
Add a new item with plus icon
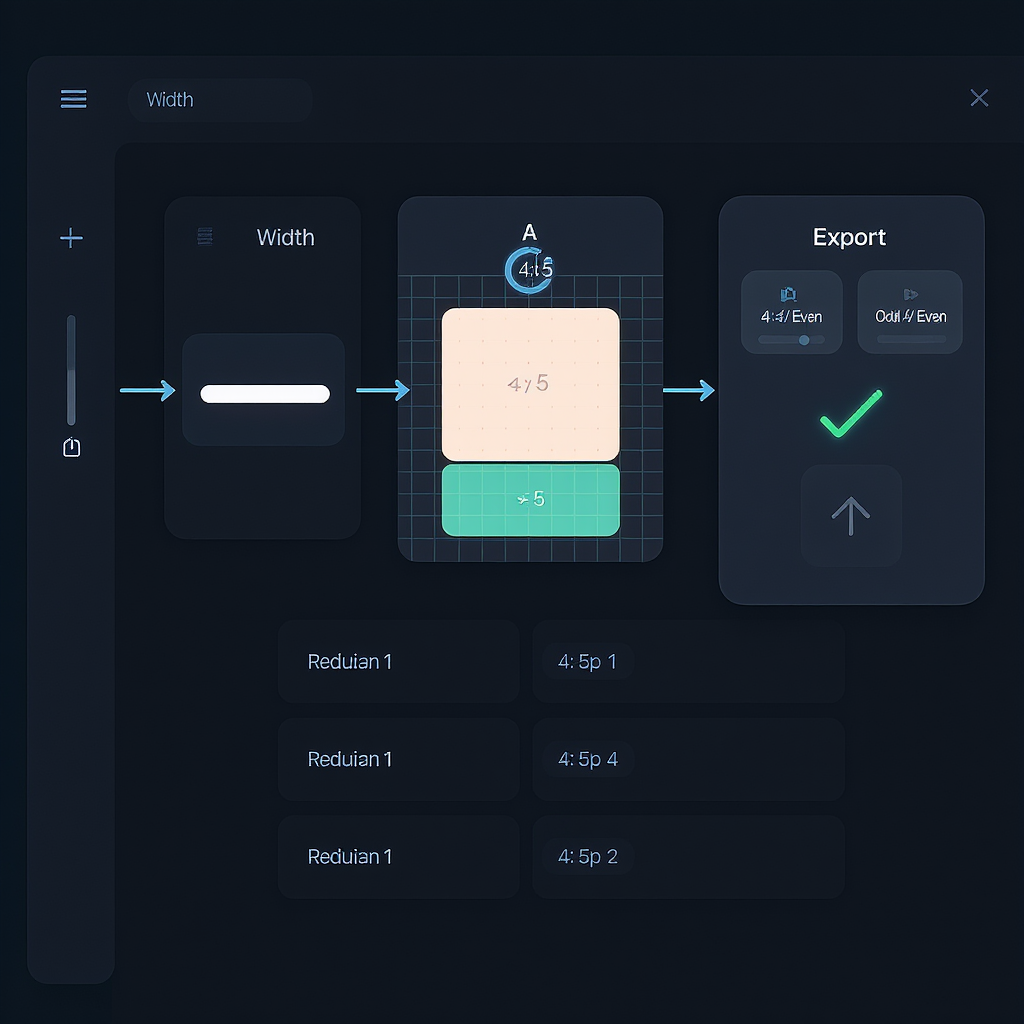[71, 238]
